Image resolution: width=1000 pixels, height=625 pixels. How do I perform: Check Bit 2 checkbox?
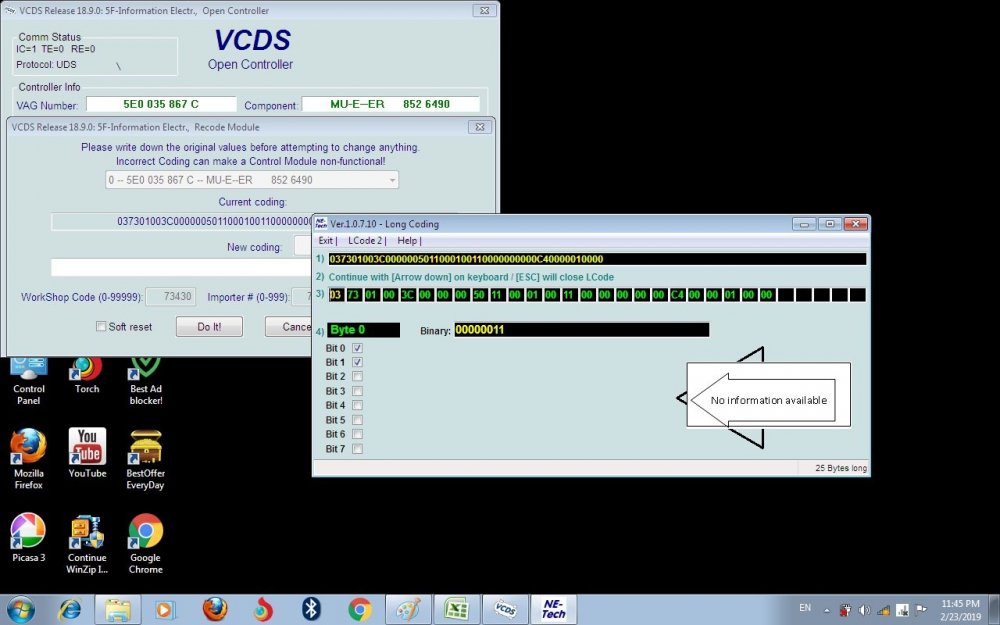[357, 376]
